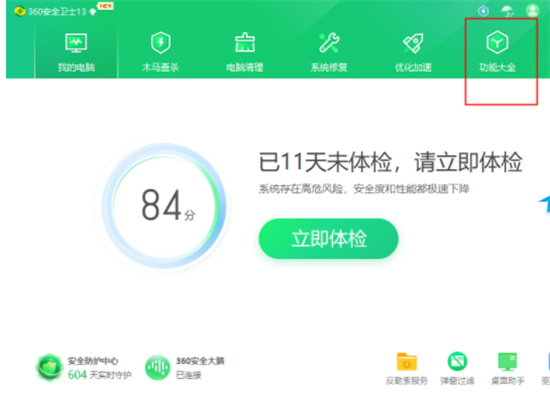Open the 木马查杀 shield icon
This screenshot has width=550, height=395.
click(161, 42)
